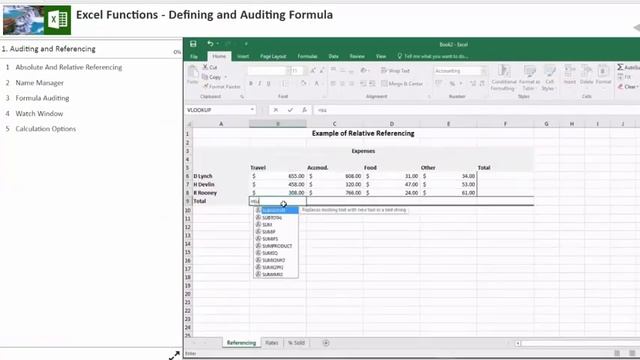Switch to the Insert ribbon tab
Viewport: 640px width, 360px height.
[x=243, y=56]
